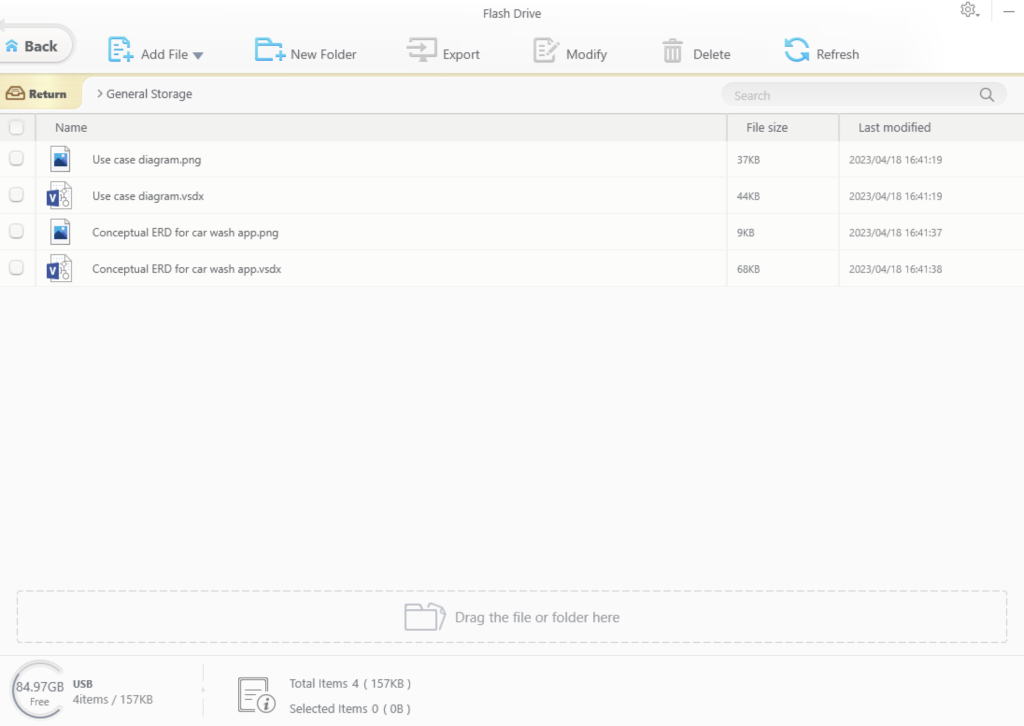1024x726 pixels.
Task: Click the New Folder icon
Action: point(270,50)
